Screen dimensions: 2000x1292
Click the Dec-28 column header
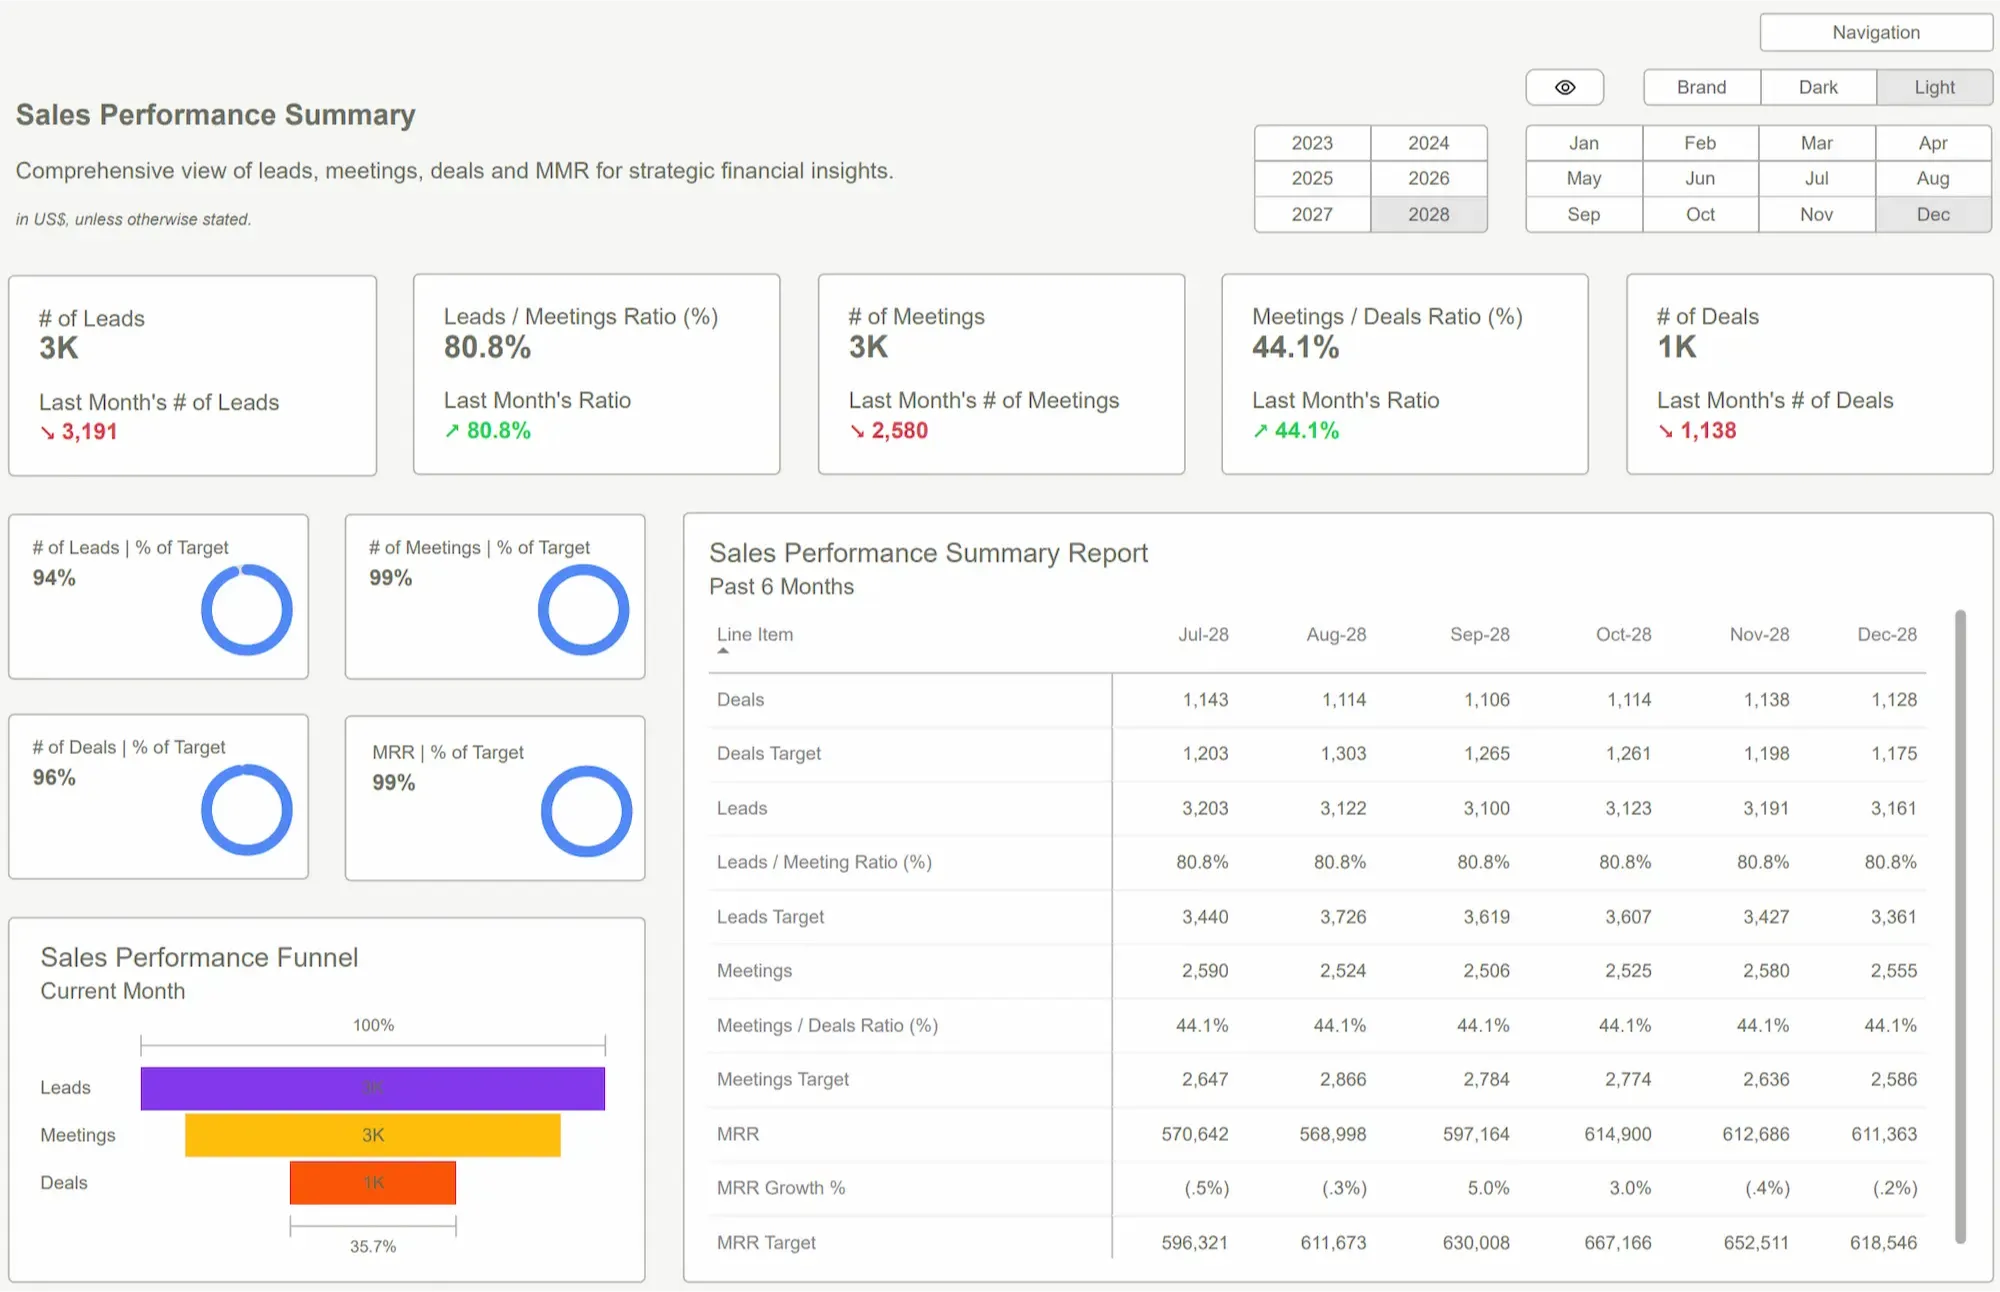[1886, 634]
